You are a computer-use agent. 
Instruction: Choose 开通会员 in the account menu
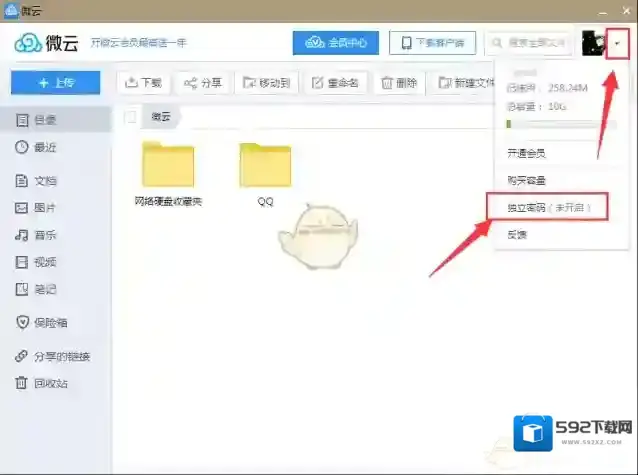561,153
